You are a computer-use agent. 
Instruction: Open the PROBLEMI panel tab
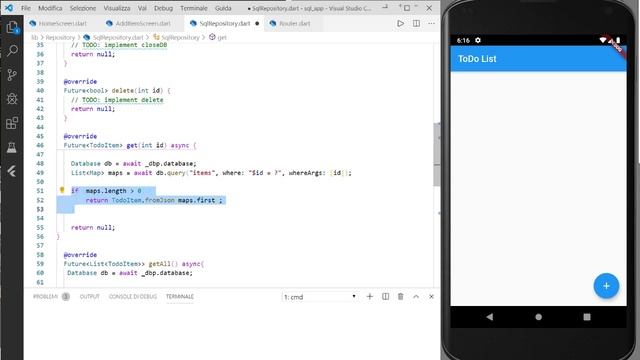point(51,297)
